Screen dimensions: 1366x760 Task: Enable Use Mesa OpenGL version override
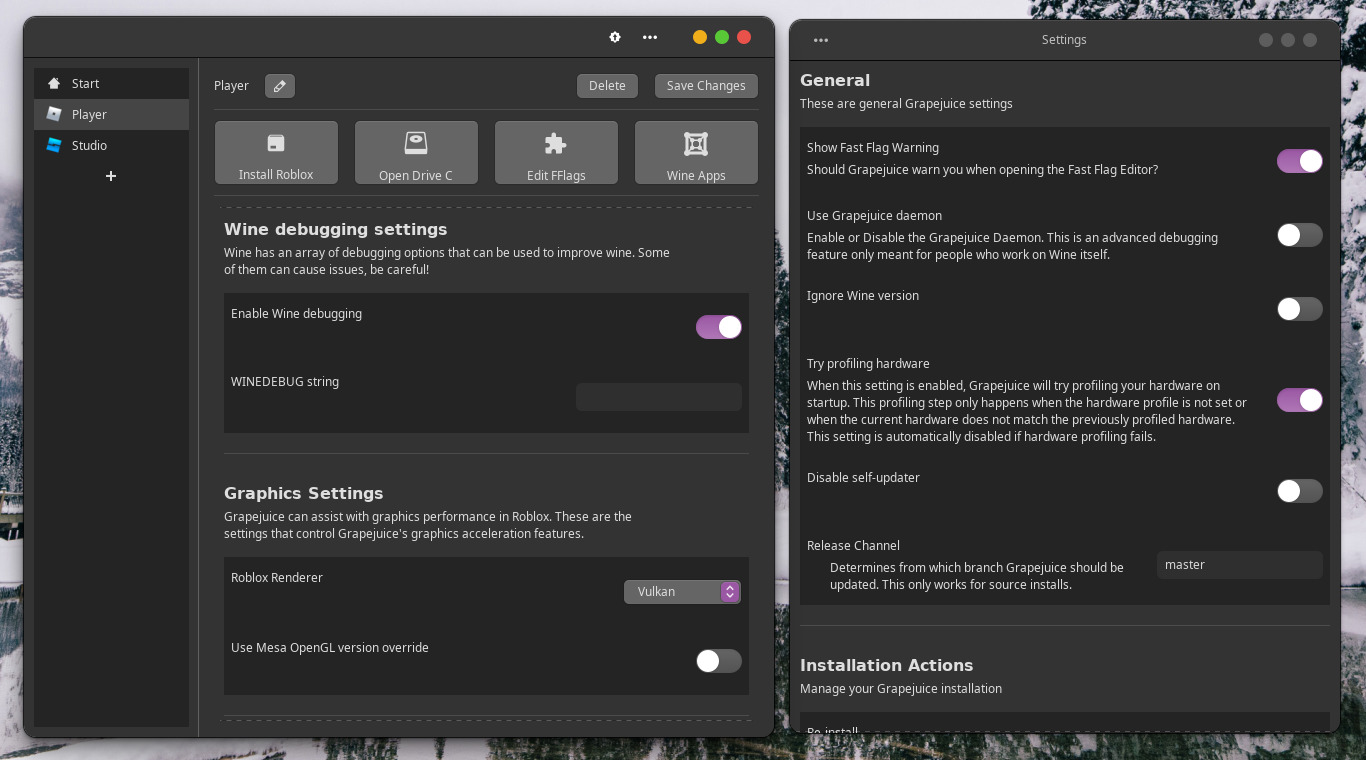coord(718,661)
